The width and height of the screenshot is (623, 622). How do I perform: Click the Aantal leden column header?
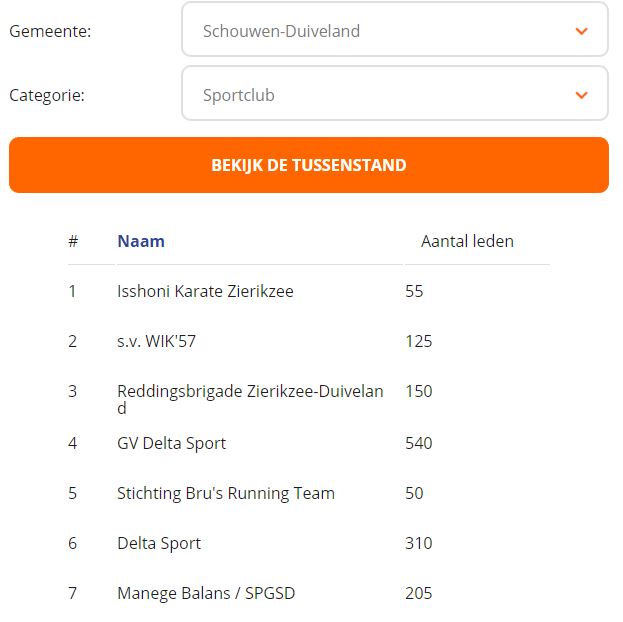pyautogui.click(x=467, y=241)
